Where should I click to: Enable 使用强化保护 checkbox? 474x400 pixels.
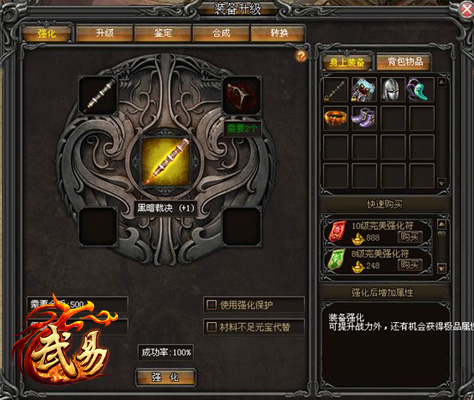[x=211, y=305]
